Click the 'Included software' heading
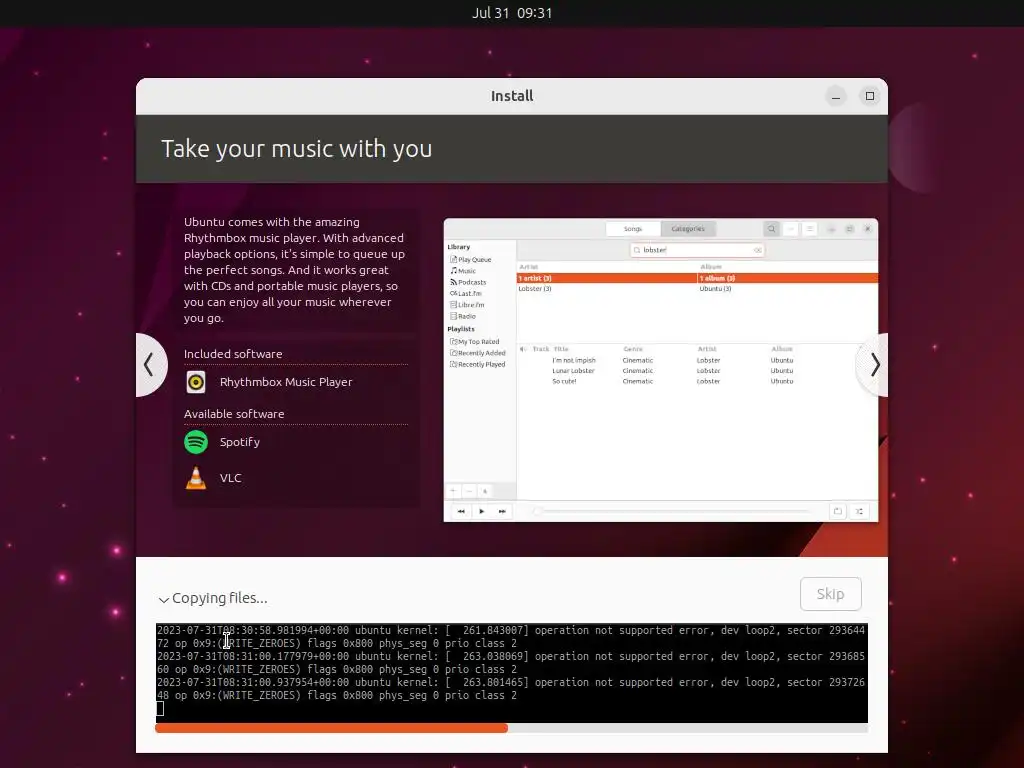This screenshot has height=768, width=1024. [x=233, y=354]
